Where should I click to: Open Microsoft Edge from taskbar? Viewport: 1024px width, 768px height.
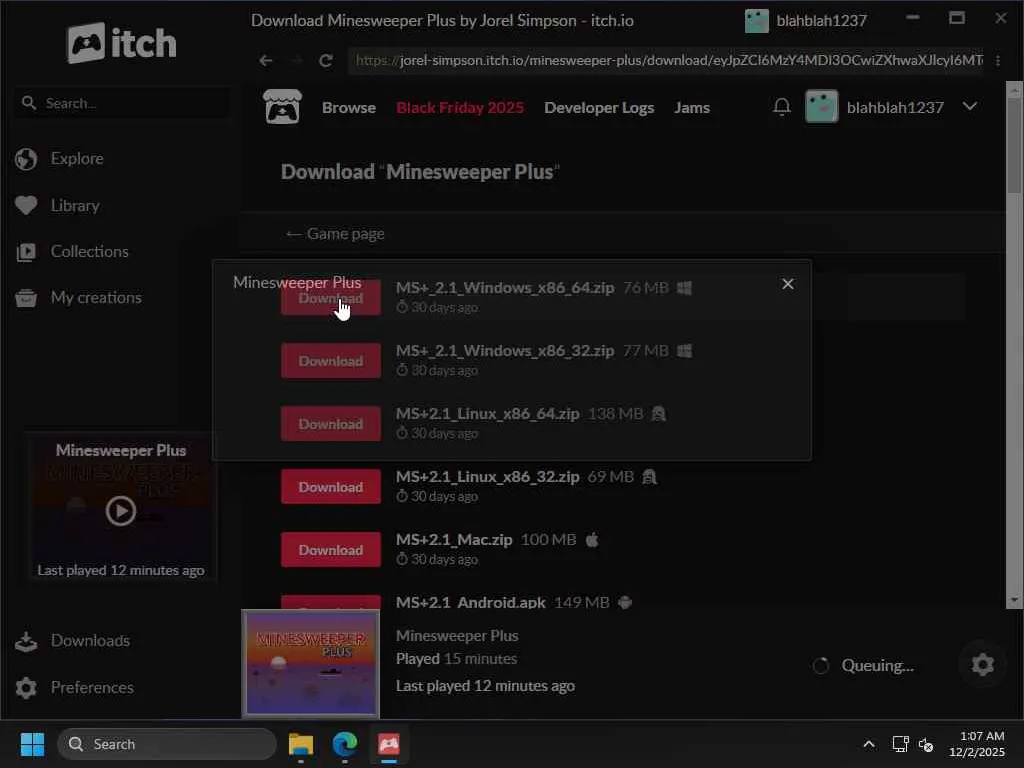(345, 744)
